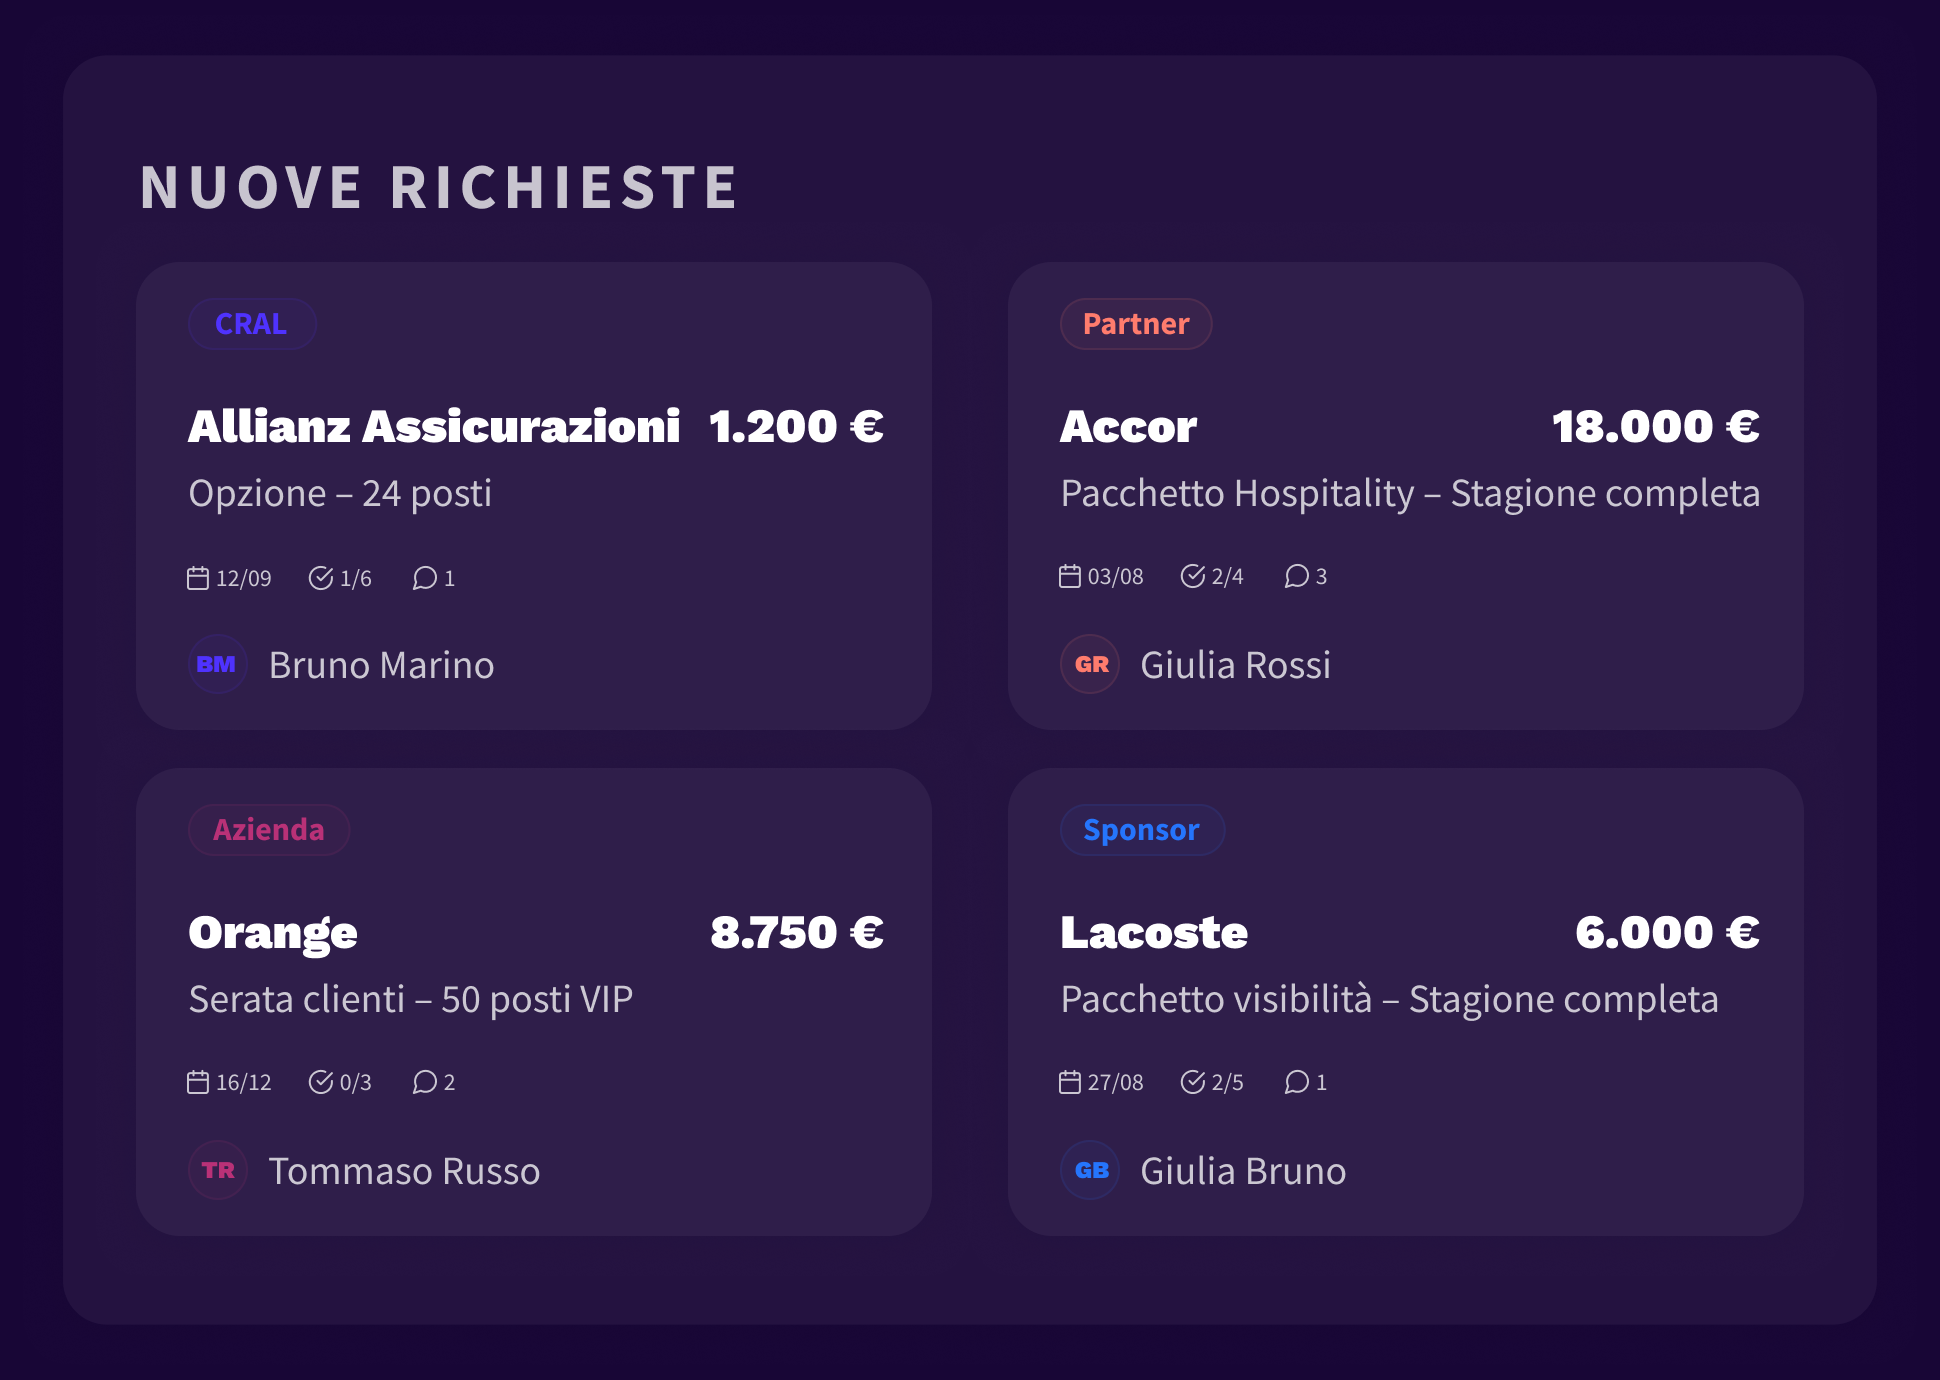
Task: Click the GR avatar for Giulia Rossi
Action: coord(1090,664)
